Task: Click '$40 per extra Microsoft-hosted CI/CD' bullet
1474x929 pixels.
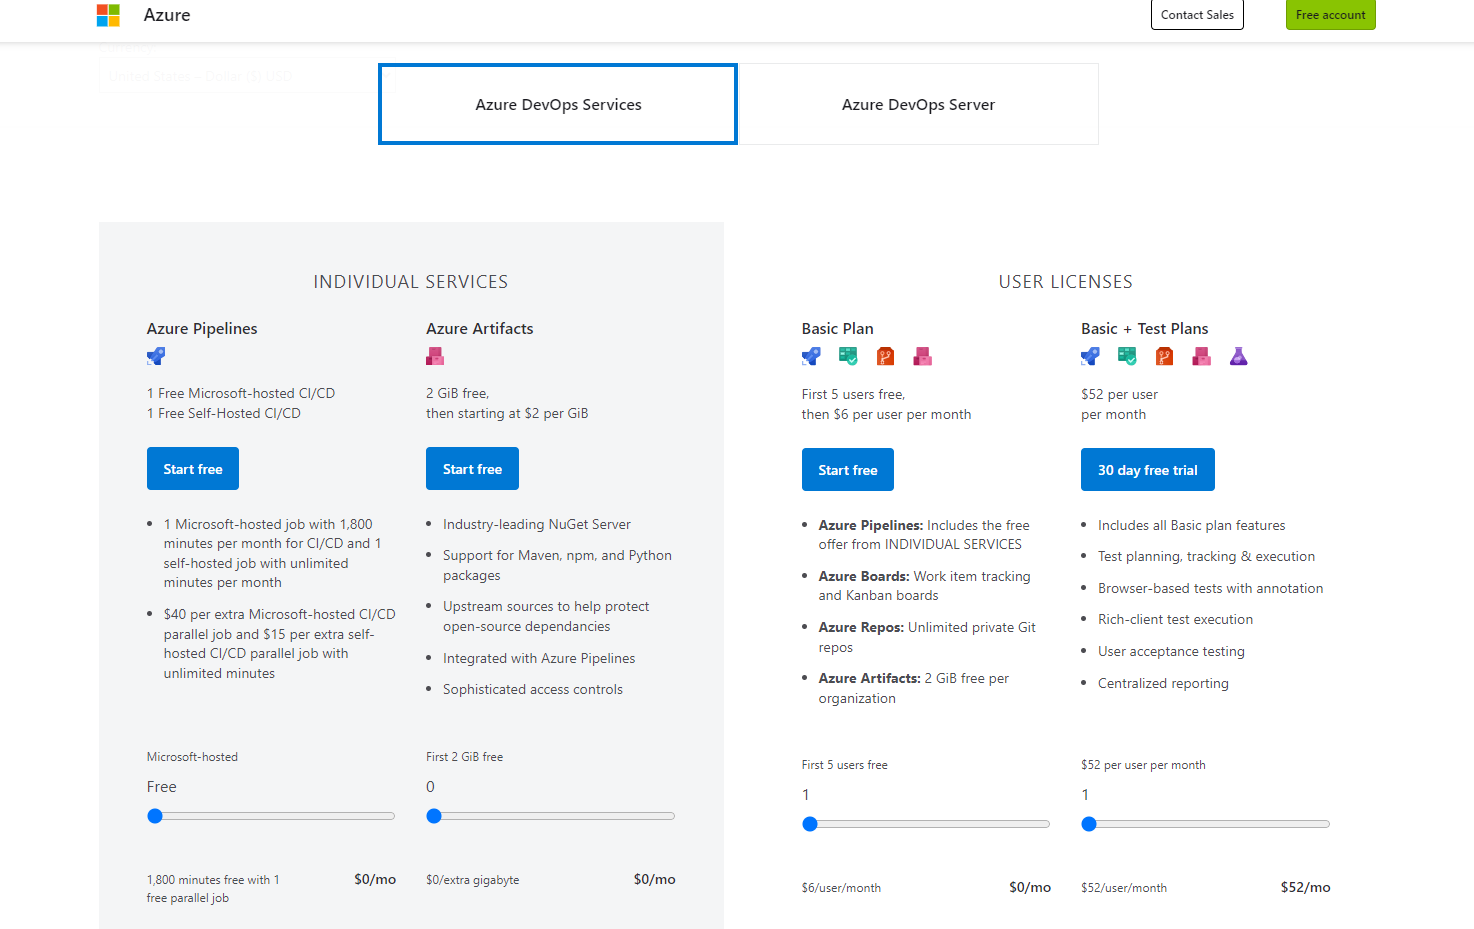Action: [280, 643]
